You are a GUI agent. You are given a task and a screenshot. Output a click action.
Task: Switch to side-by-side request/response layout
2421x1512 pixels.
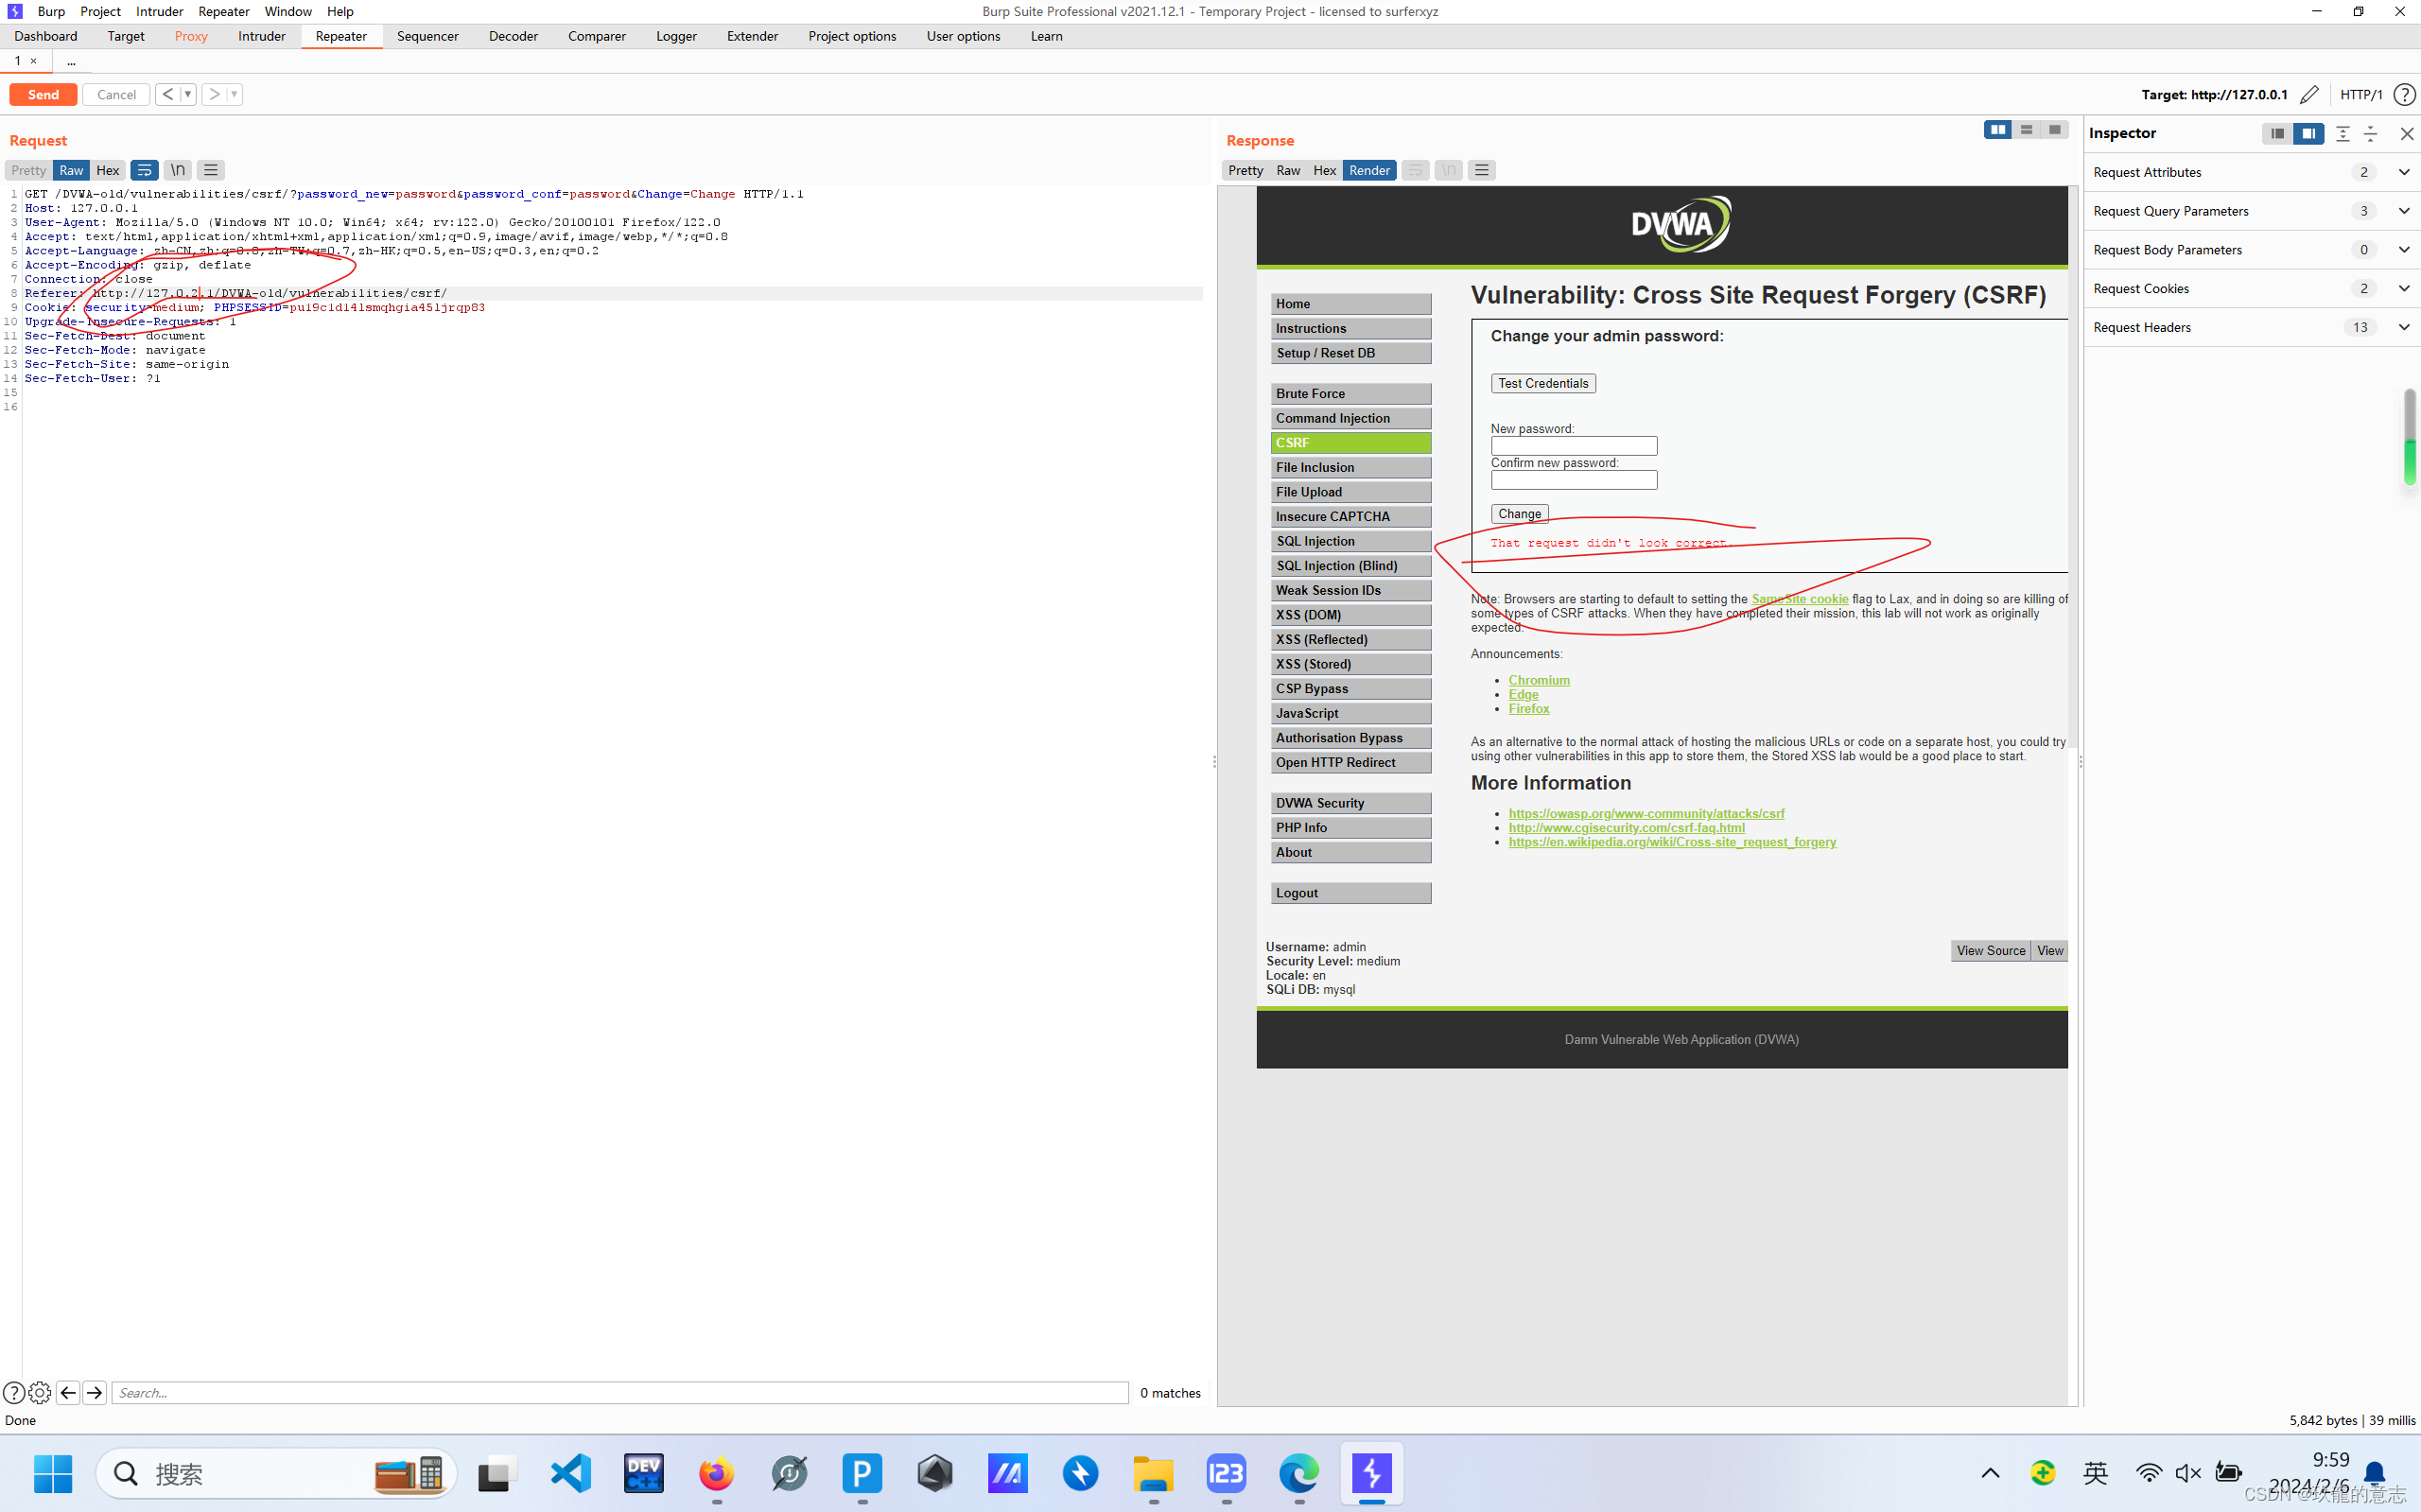coord(1997,130)
